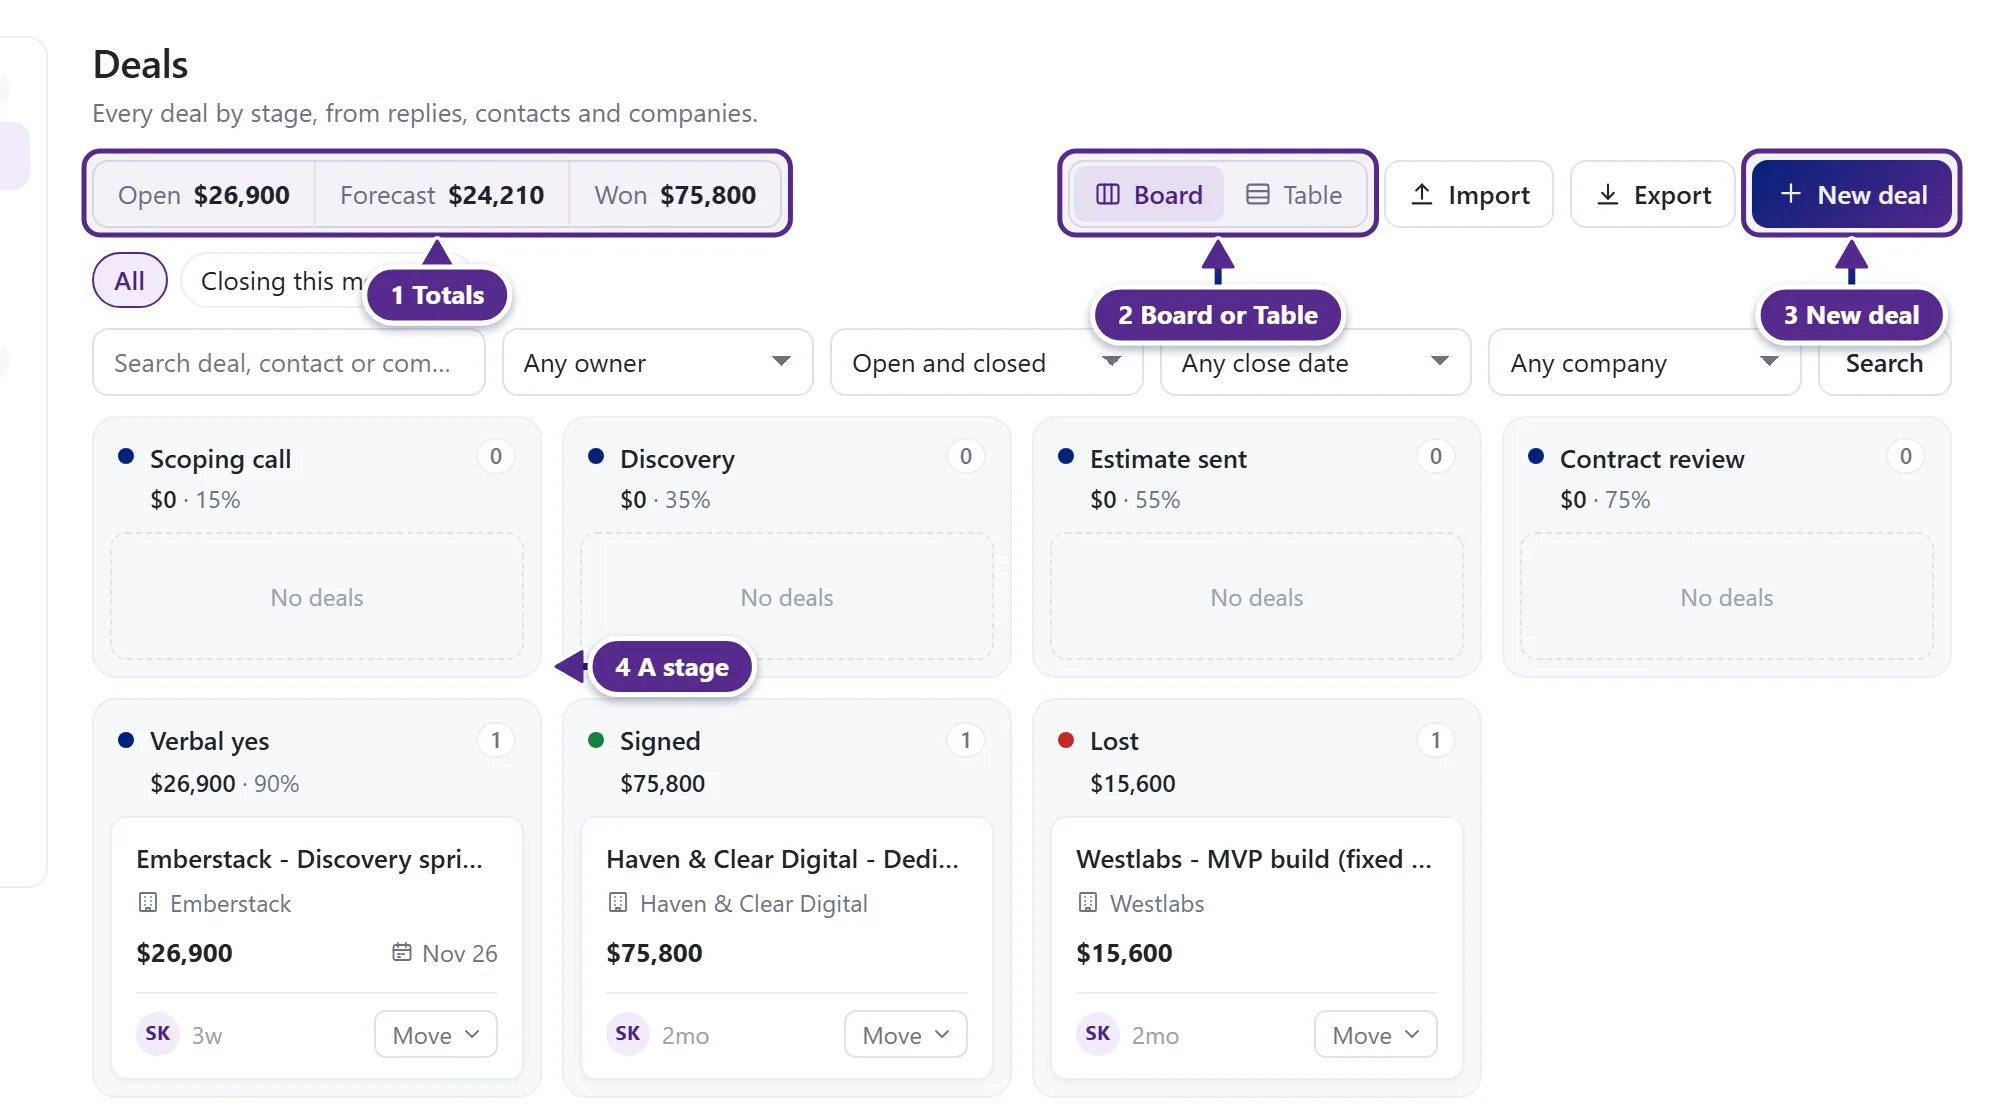Open the Any company dropdown
The width and height of the screenshot is (2000, 1120).
point(1645,363)
